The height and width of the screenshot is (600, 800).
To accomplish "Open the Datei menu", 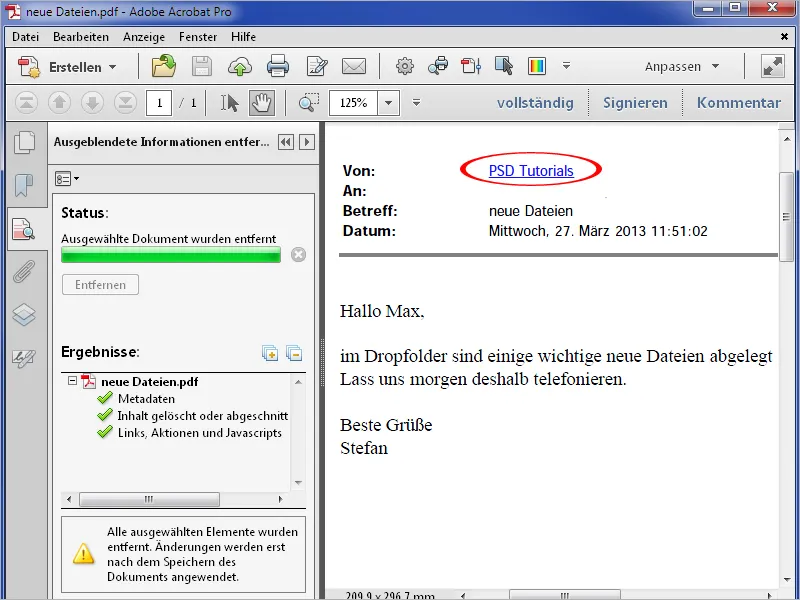I will [x=26, y=37].
